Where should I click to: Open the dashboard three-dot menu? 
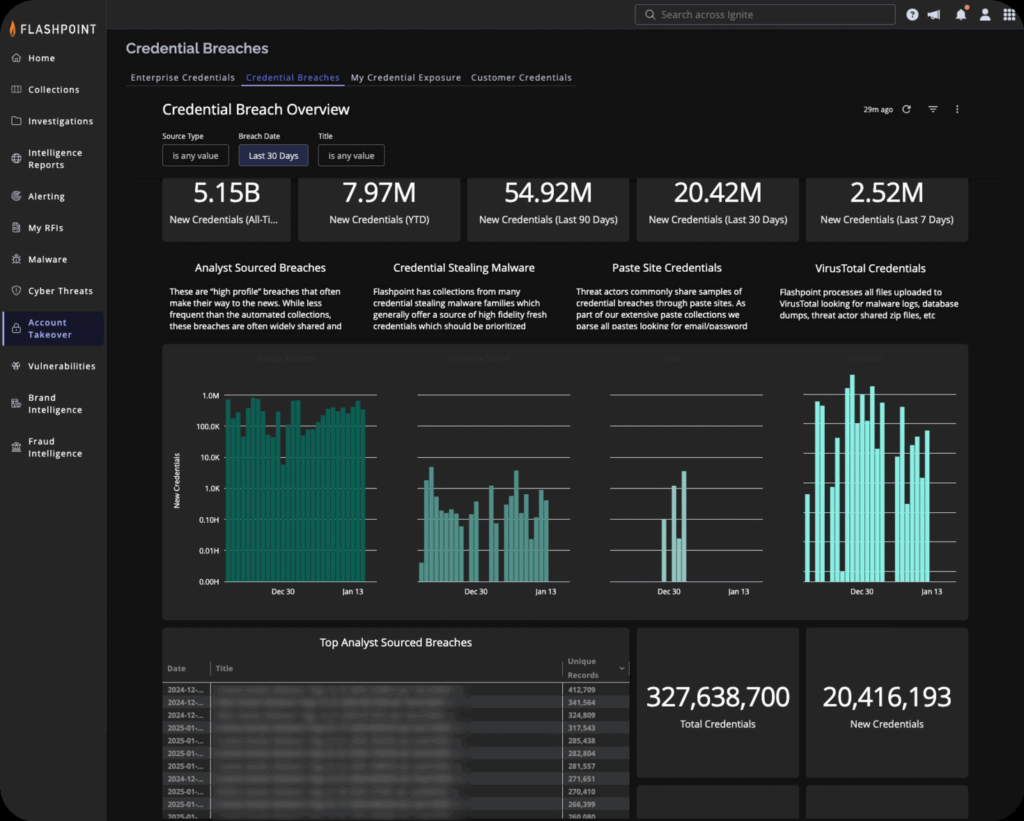(x=957, y=109)
